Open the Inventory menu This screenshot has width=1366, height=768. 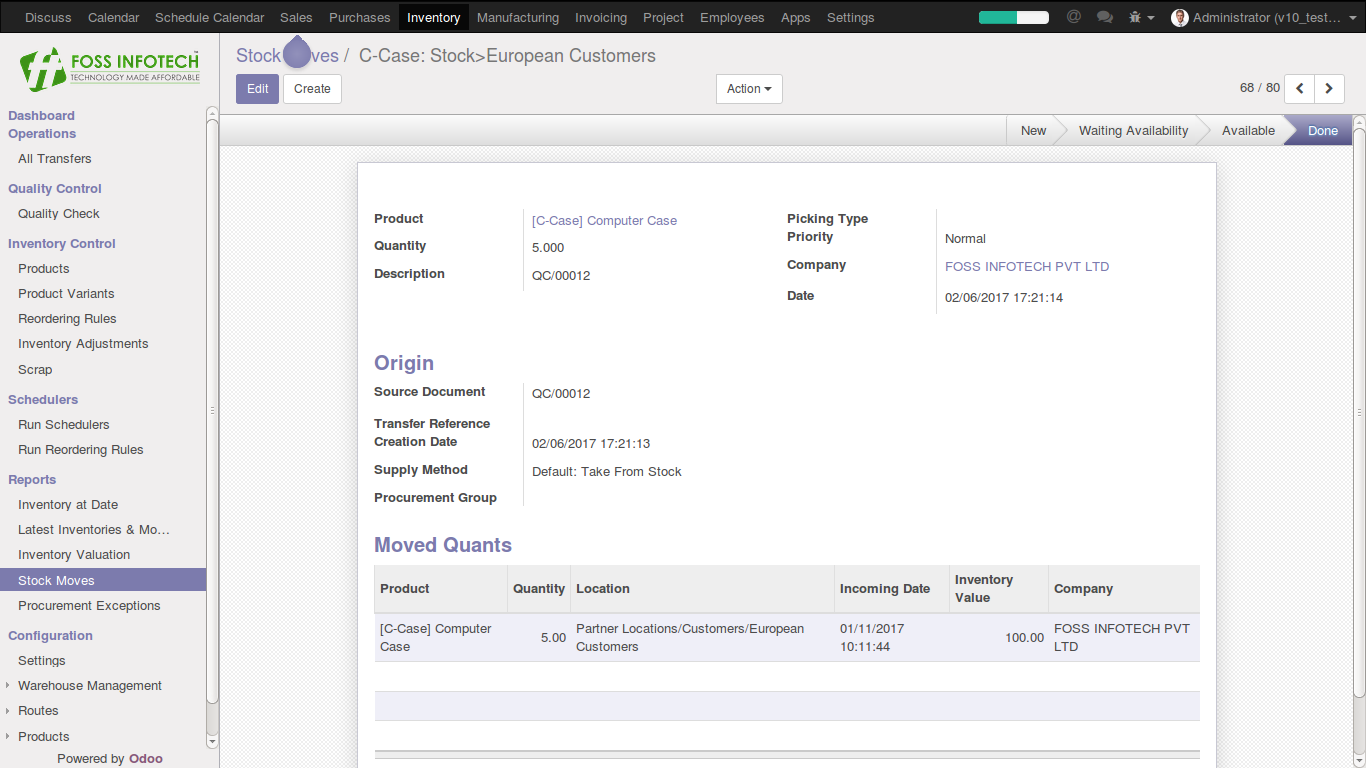[434, 17]
